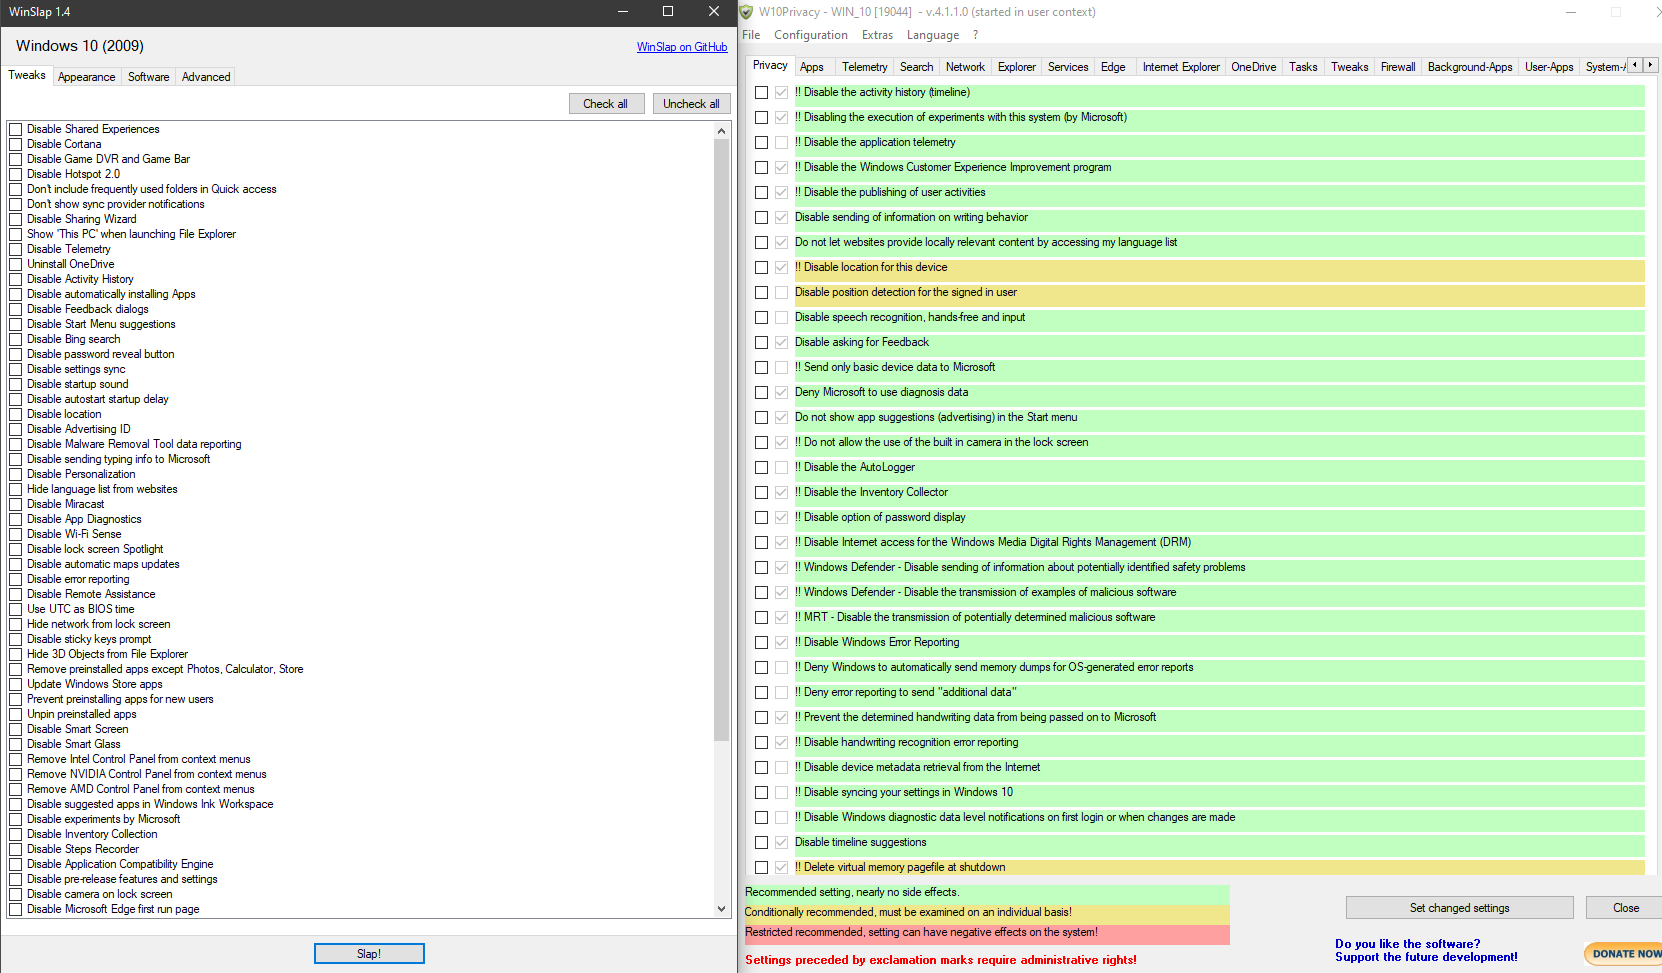Viewport: 1662px width, 973px height.
Task: Switch to the Services tab
Action: [1068, 67]
